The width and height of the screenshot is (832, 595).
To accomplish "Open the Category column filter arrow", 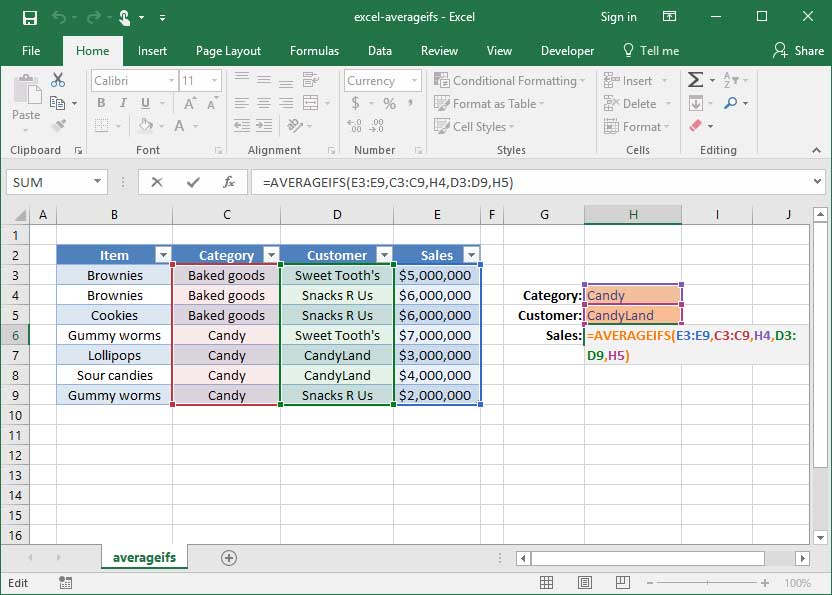I will [270, 255].
